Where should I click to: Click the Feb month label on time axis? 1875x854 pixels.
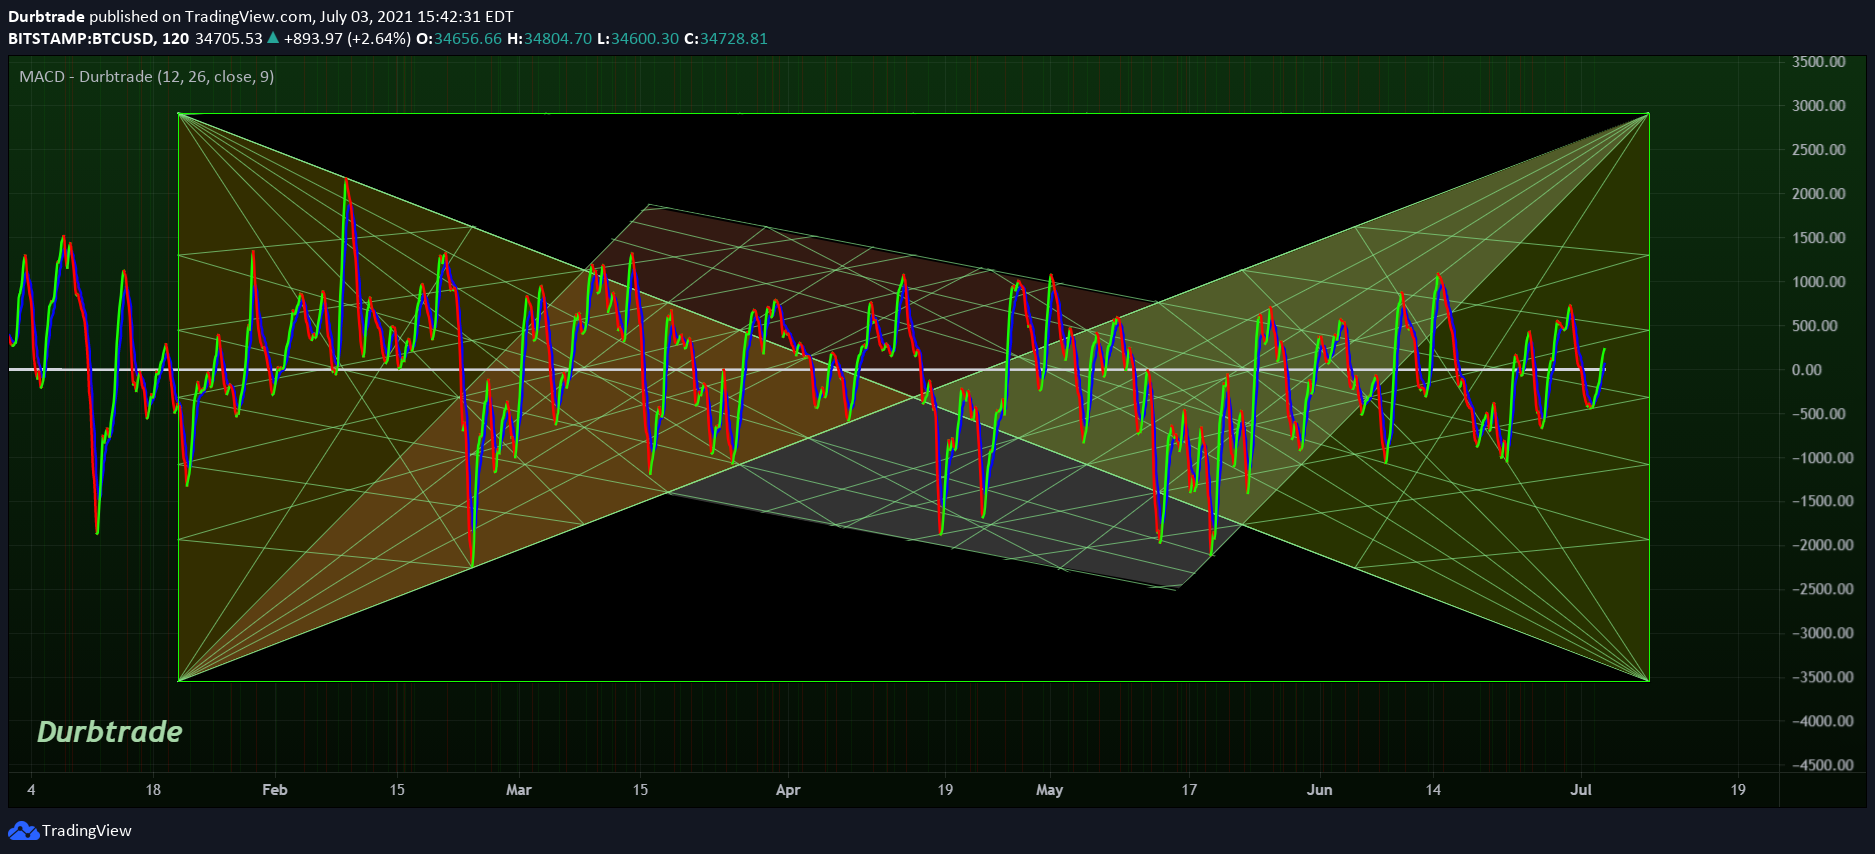click(x=275, y=790)
